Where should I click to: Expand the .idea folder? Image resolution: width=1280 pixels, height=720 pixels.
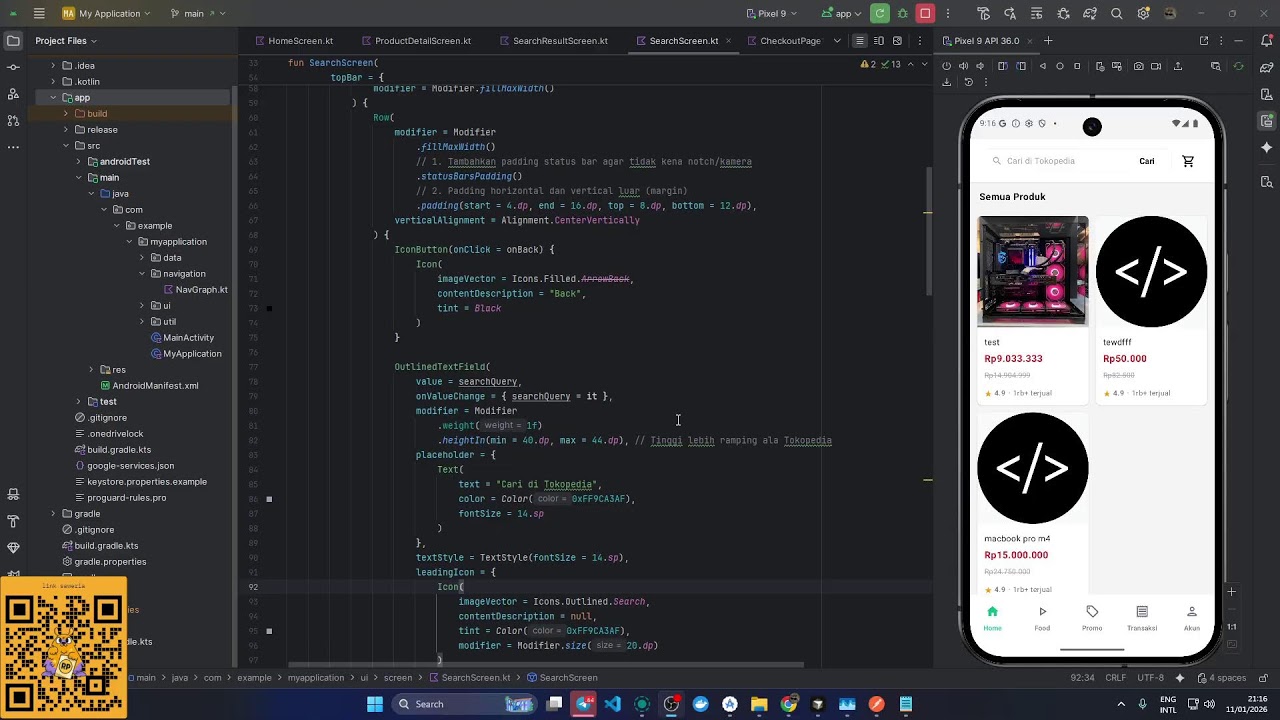(x=53, y=66)
